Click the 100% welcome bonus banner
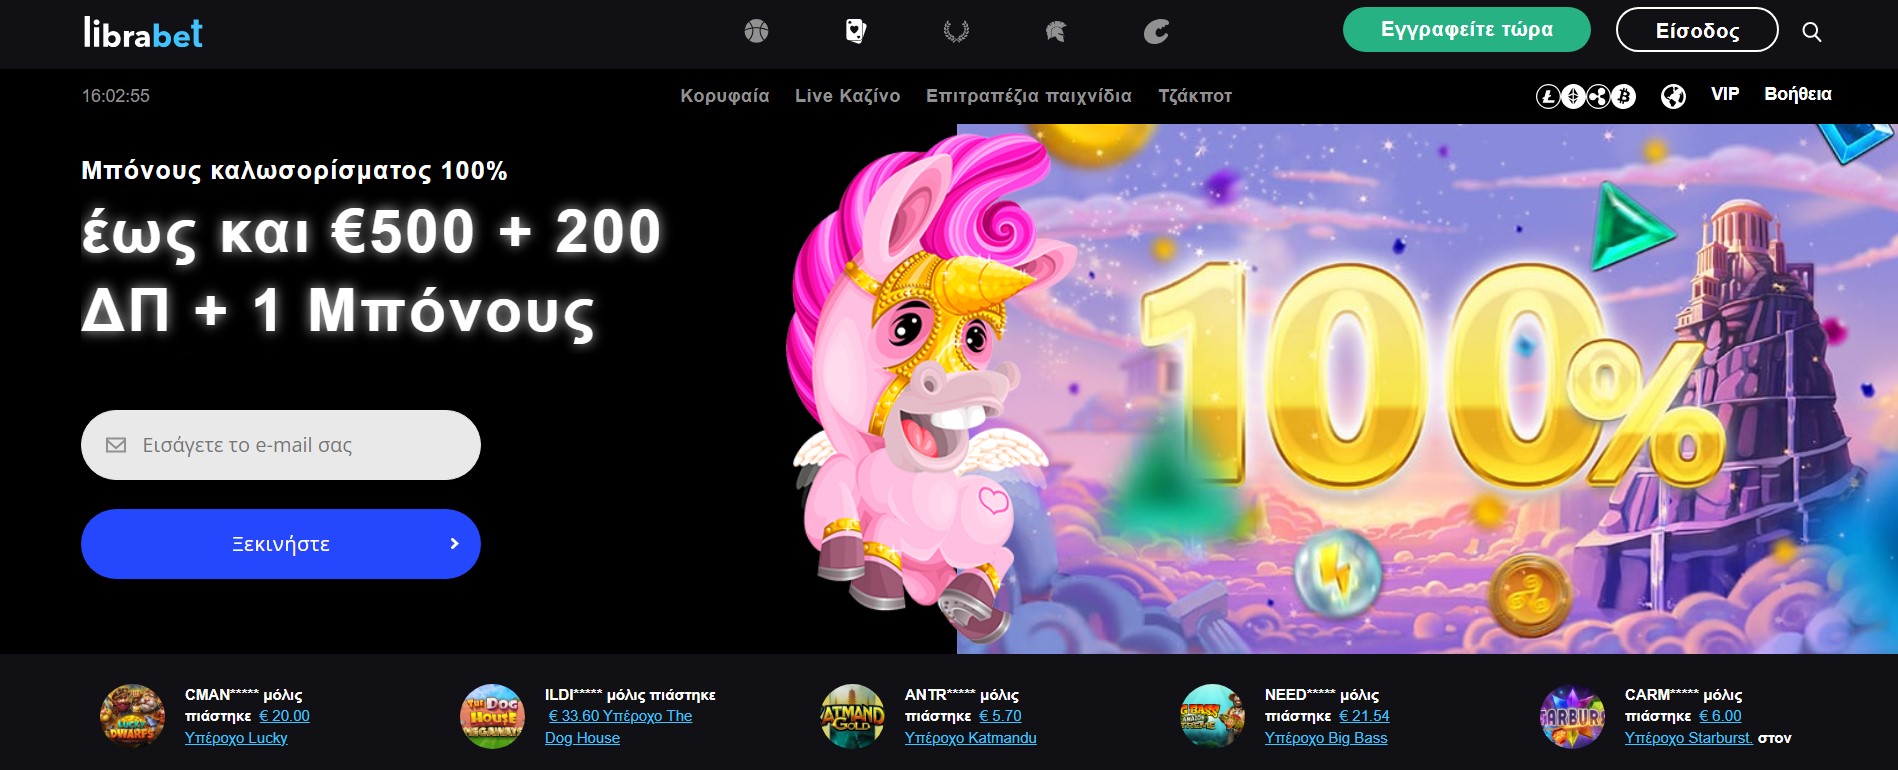 (1427, 389)
